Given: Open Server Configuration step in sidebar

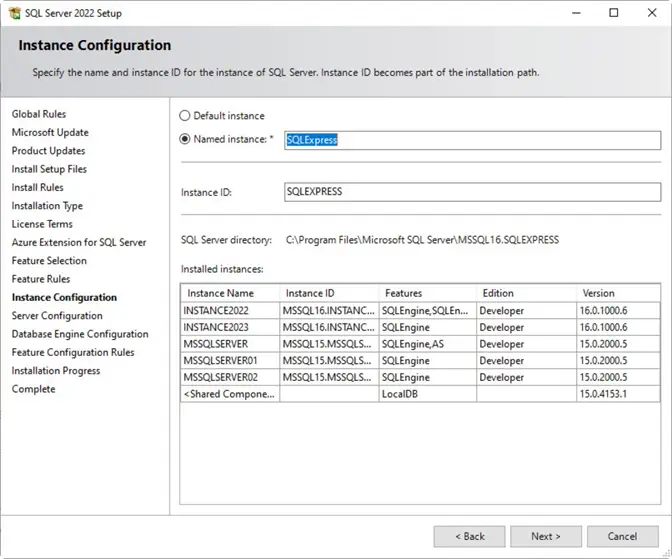Looking at the screenshot, I should coord(57,316).
